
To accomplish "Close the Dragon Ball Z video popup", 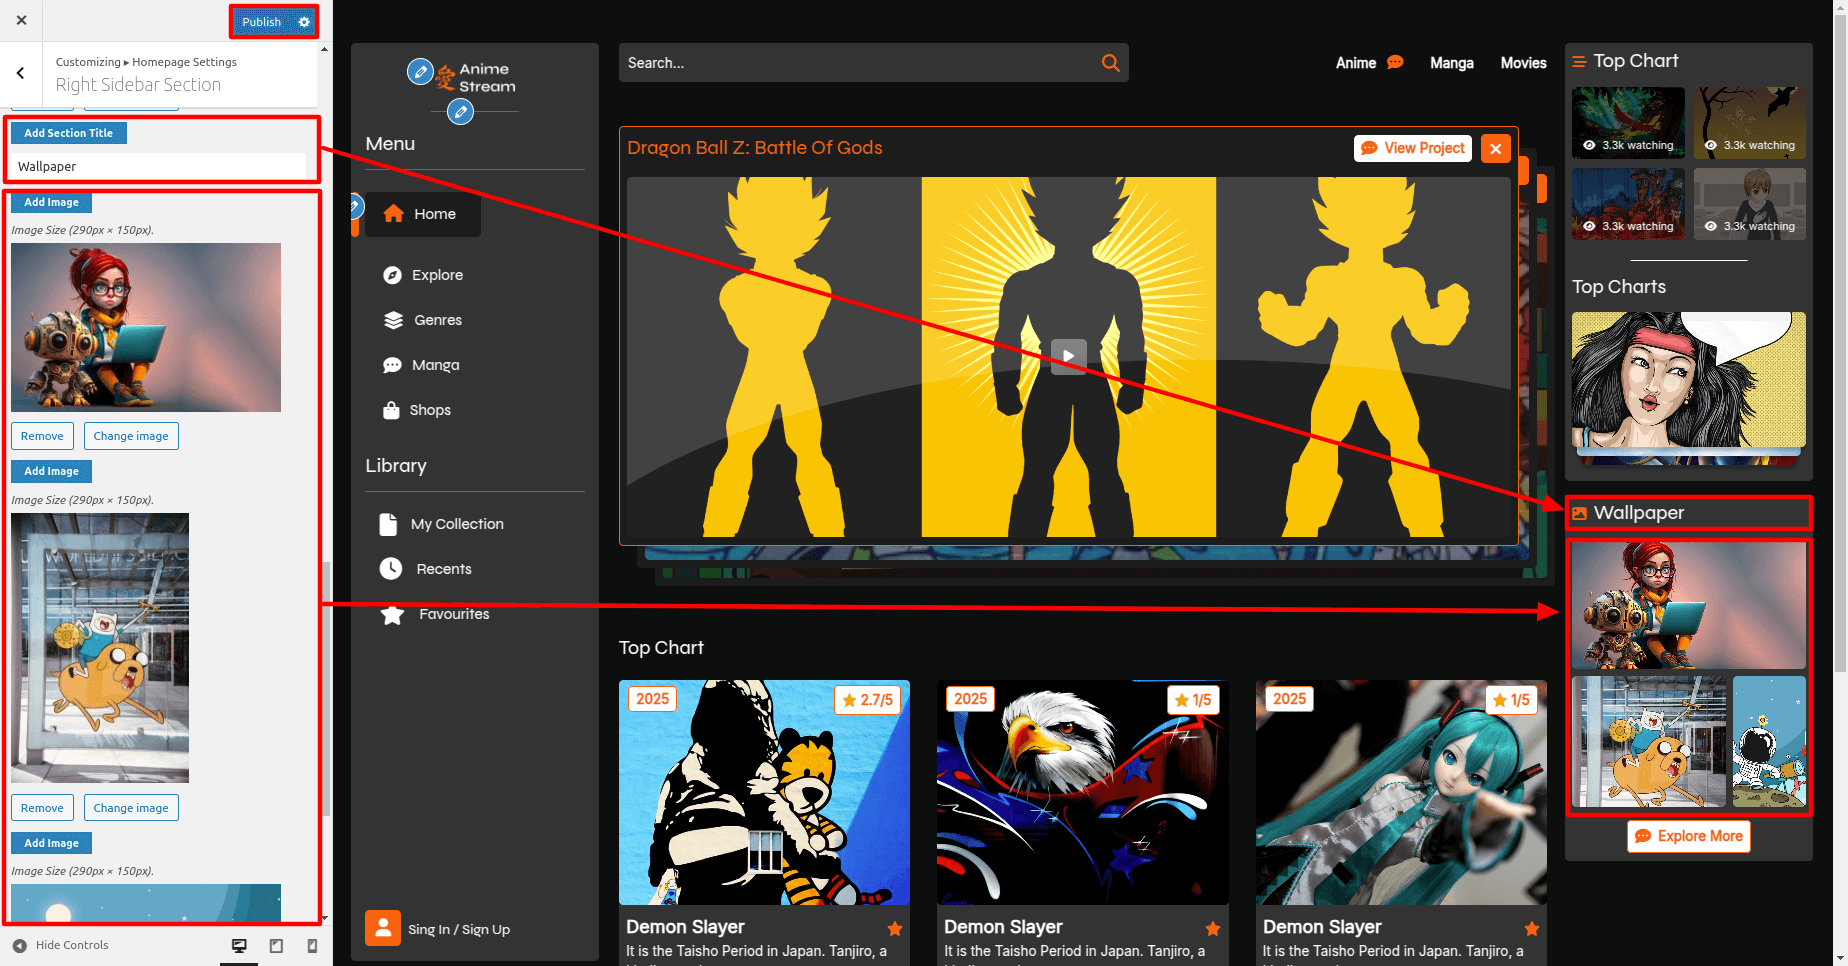I will (x=1495, y=149).
